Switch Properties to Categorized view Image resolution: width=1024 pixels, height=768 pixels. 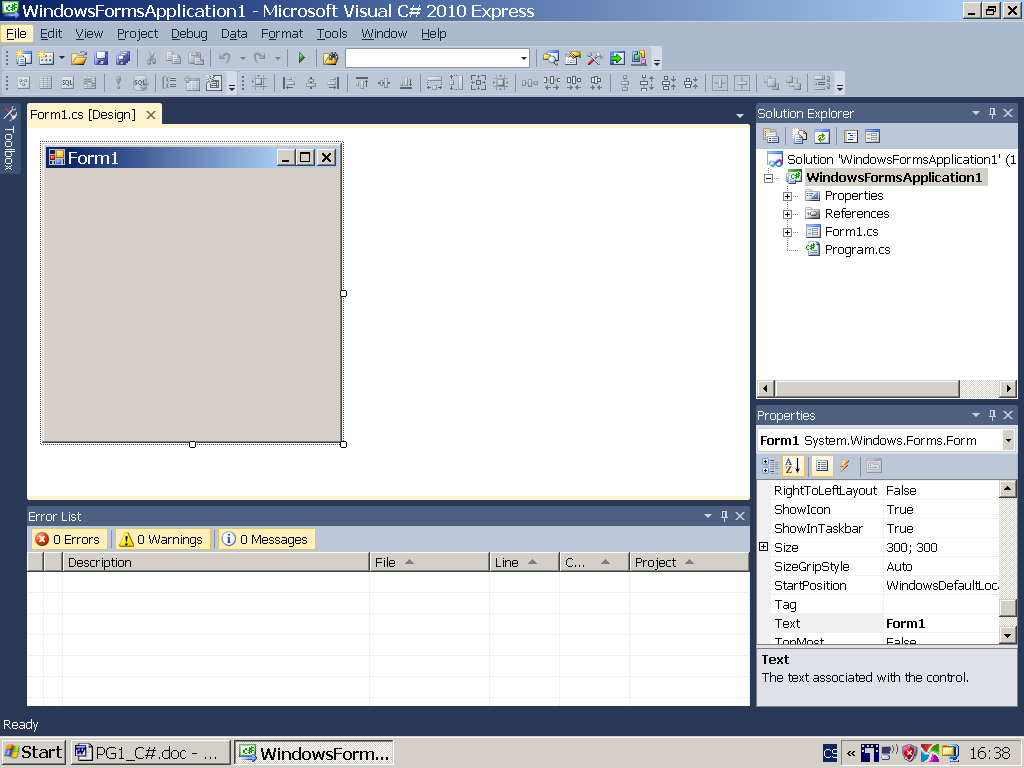pyautogui.click(x=770, y=466)
